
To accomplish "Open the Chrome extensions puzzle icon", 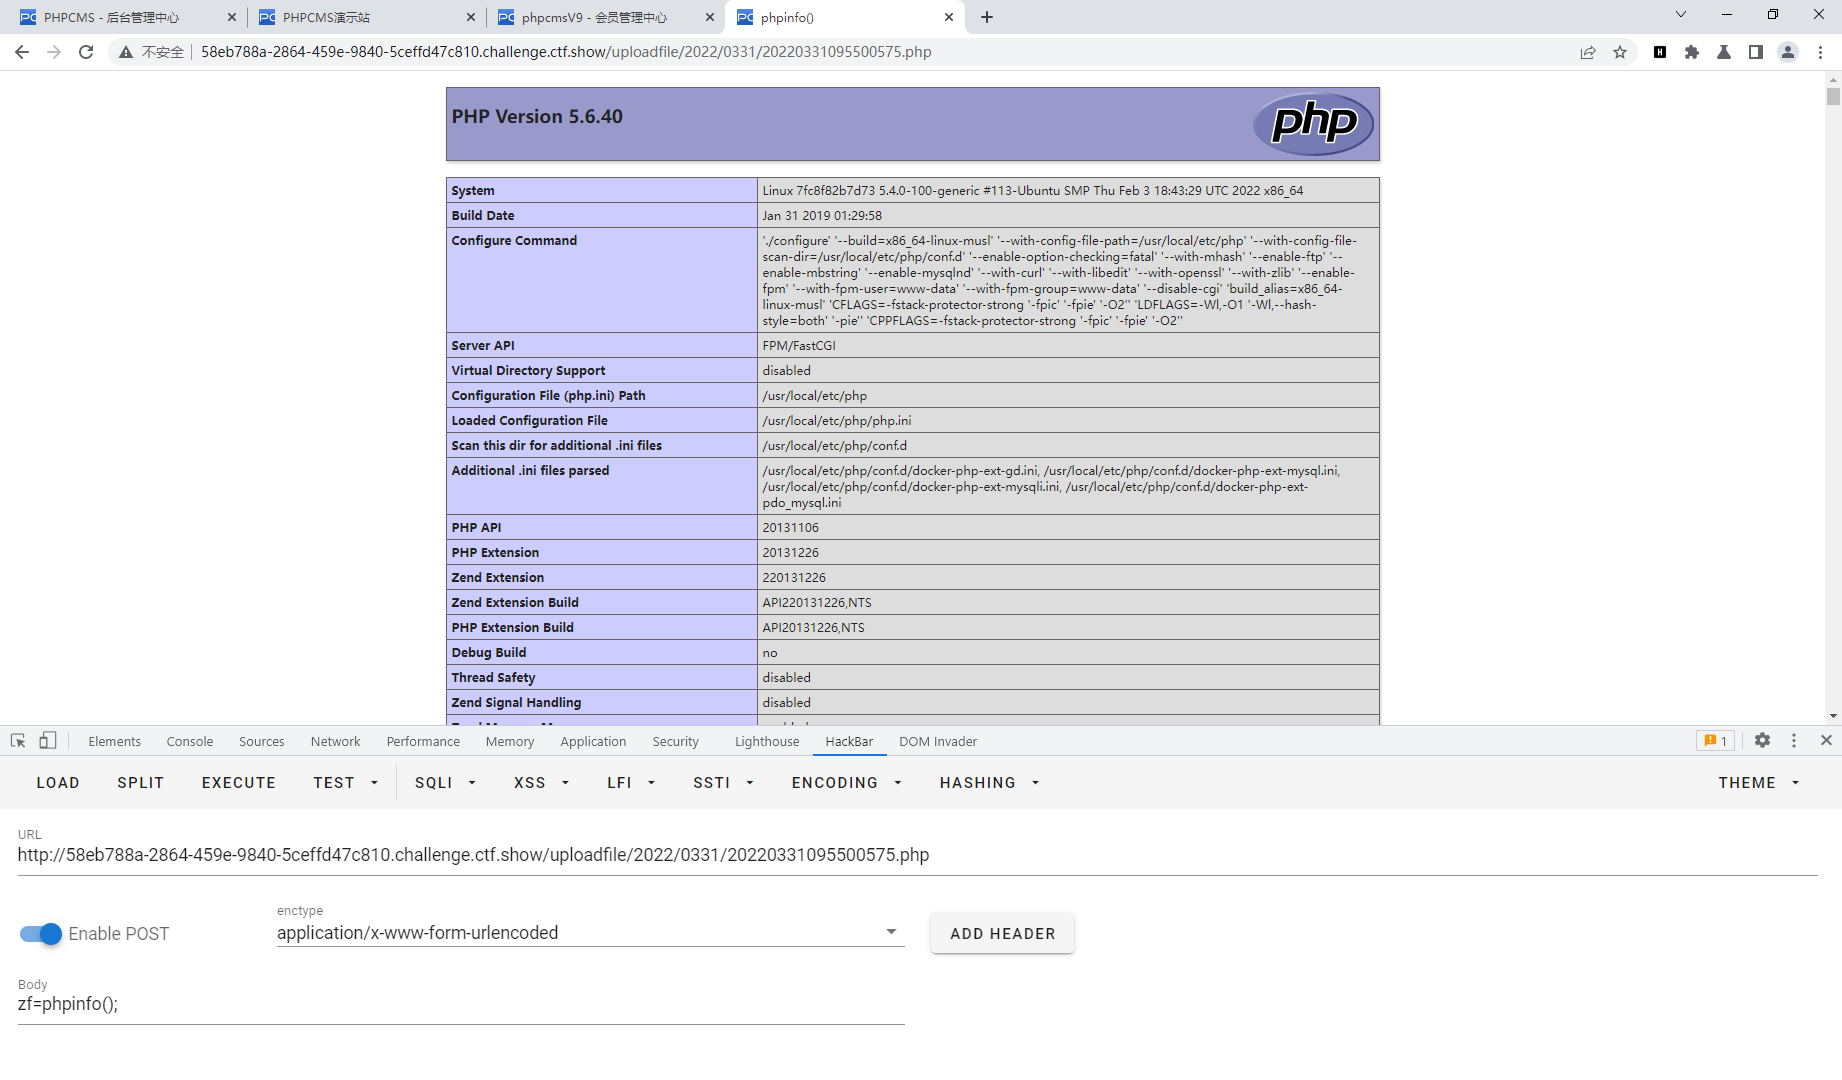I will pyautogui.click(x=1693, y=52).
